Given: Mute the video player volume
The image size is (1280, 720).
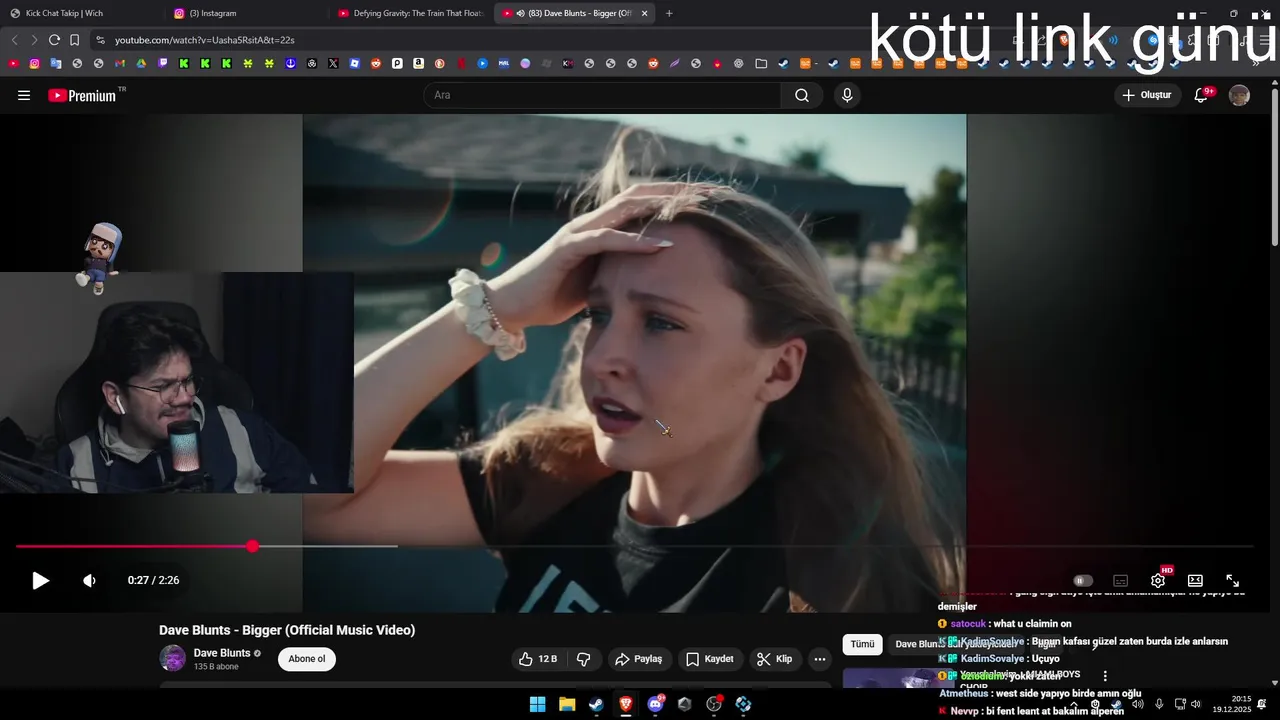Looking at the screenshot, I should pos(89,580).
